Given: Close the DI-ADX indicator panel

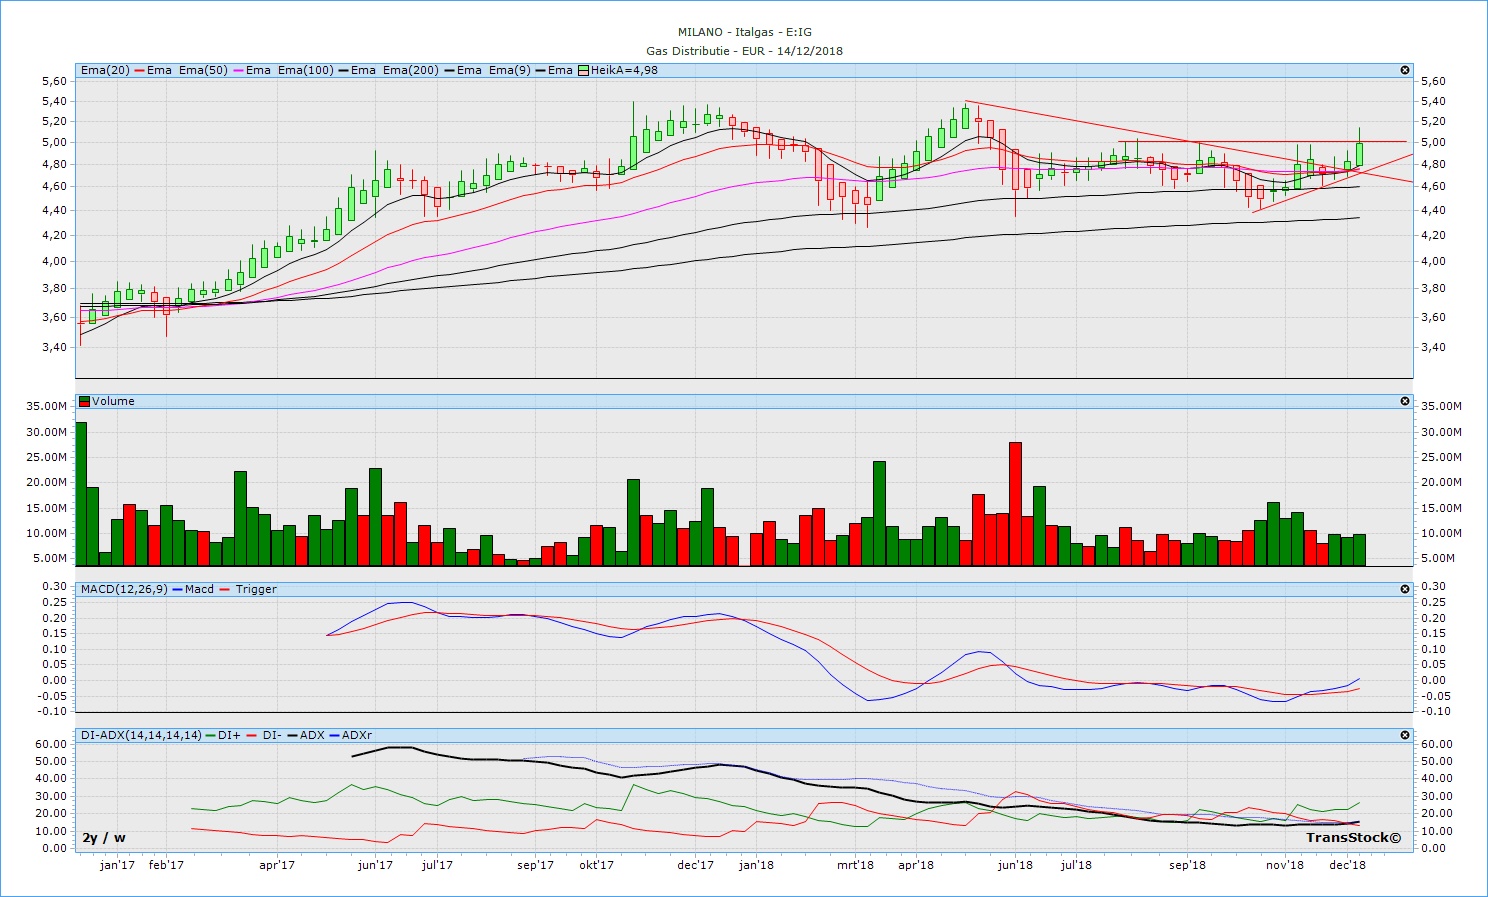Looking at the screenshot, I should click(x=1405, y=735).
